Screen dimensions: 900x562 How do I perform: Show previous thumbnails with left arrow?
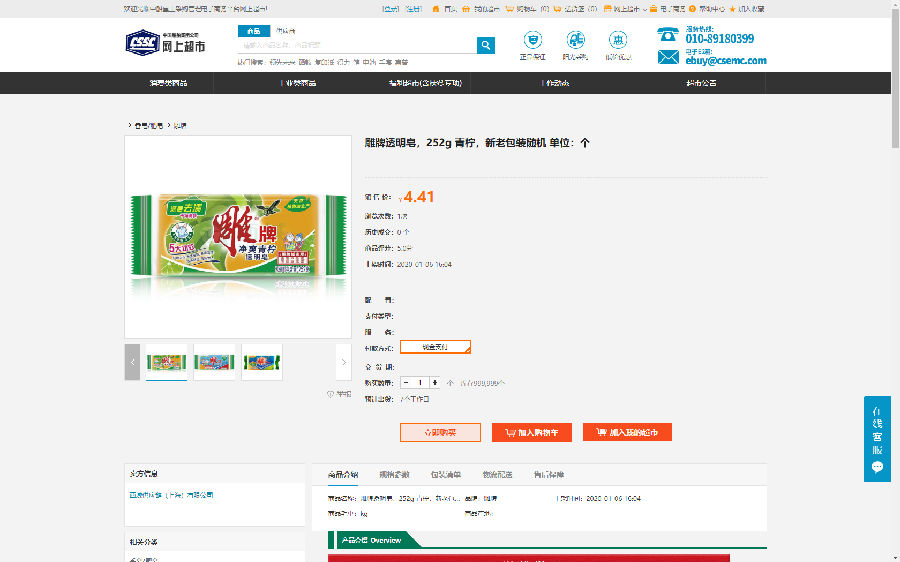click(132, 362)
